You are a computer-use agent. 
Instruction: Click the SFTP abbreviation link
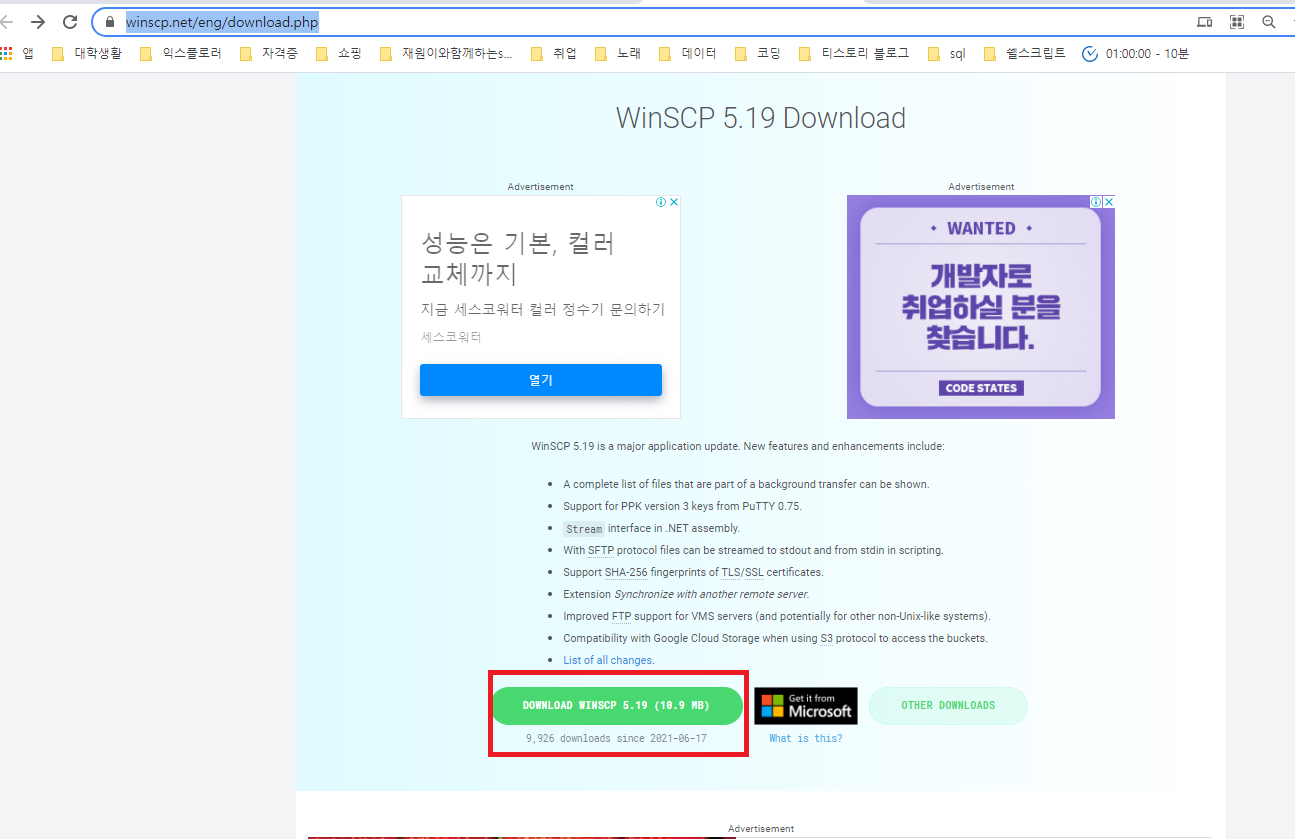[601, 550]
